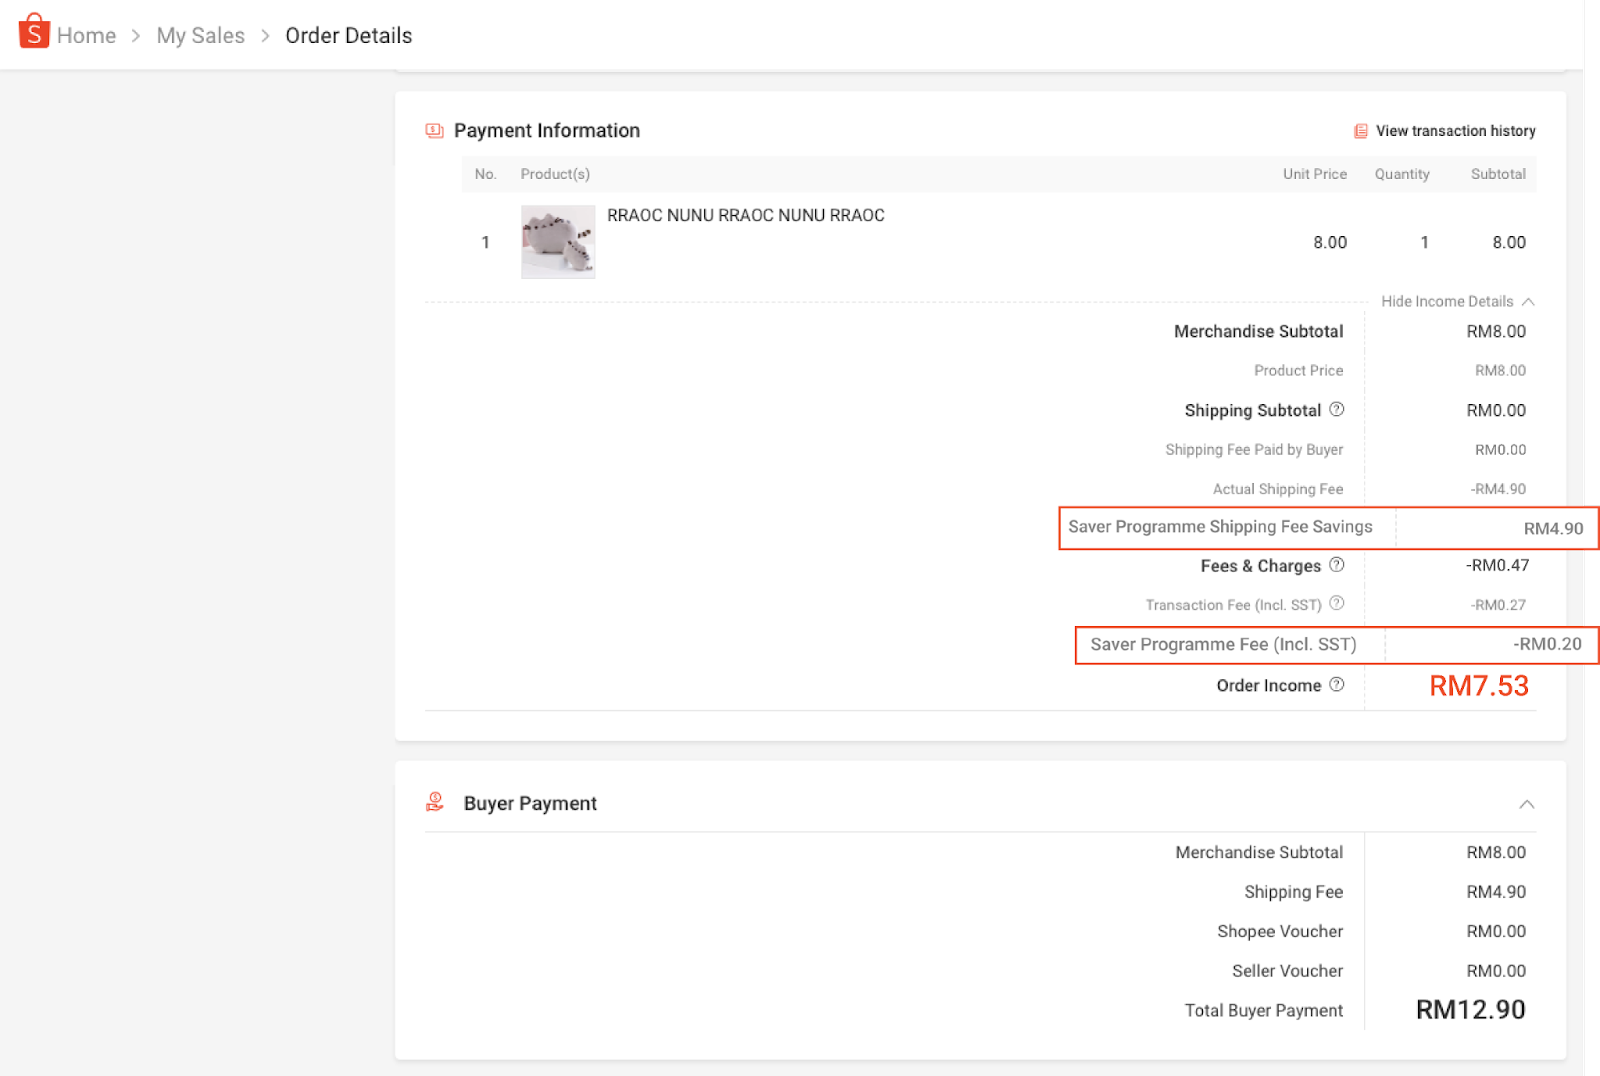The width and height of the screenshot is (1600, 1076).
Task: Click the Buyer Payment coin icon
Action: click(434, 801)
